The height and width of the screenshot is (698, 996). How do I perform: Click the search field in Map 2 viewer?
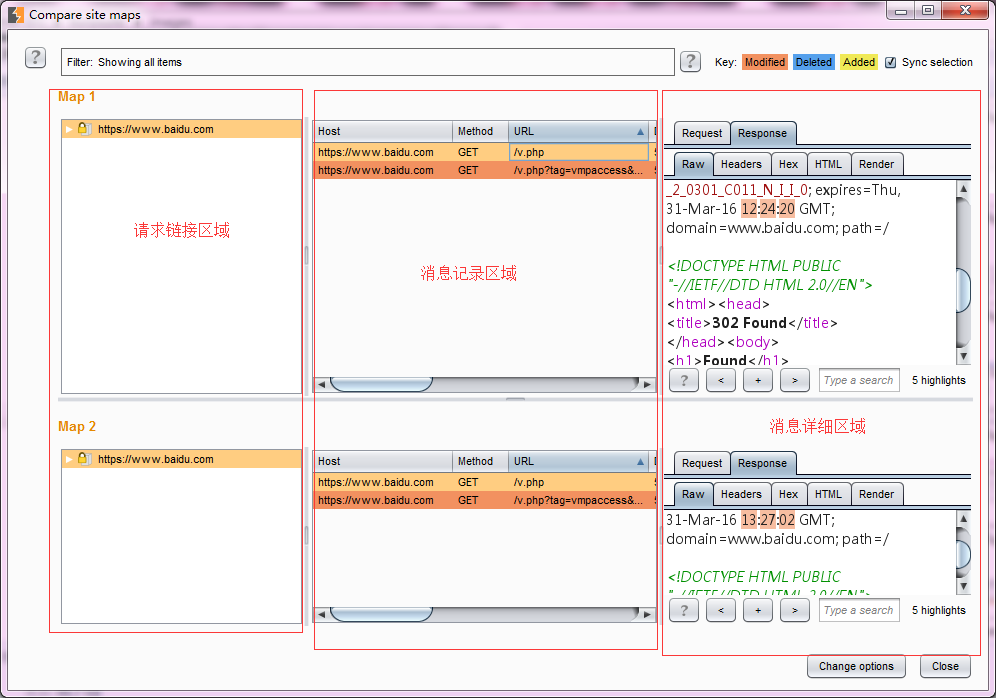859,610
